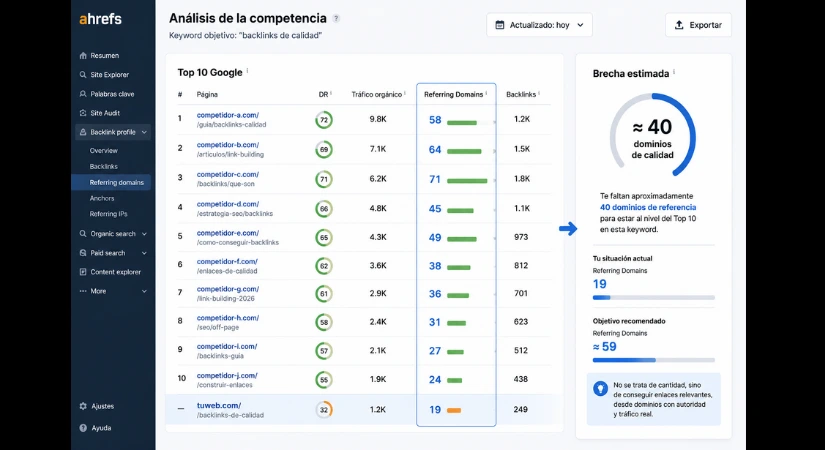
Task: Click the DR 66 badge for competidor-d
Action: (x=324, y=209)
